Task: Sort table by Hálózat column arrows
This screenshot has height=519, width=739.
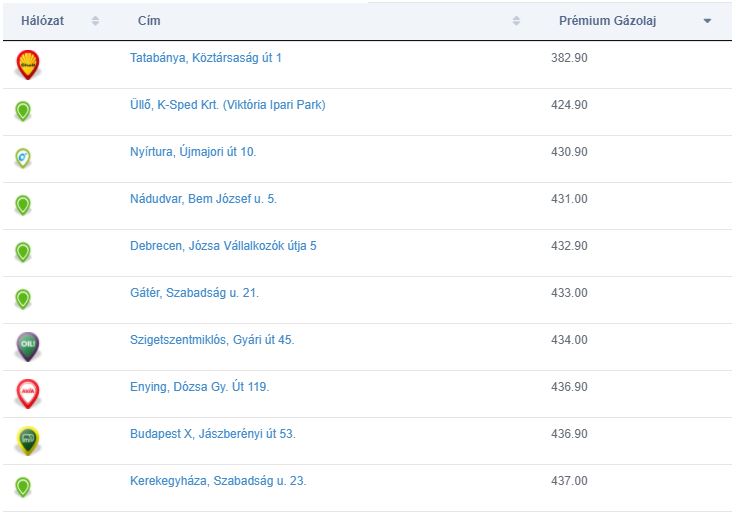Action: click(x=95, y=21)
